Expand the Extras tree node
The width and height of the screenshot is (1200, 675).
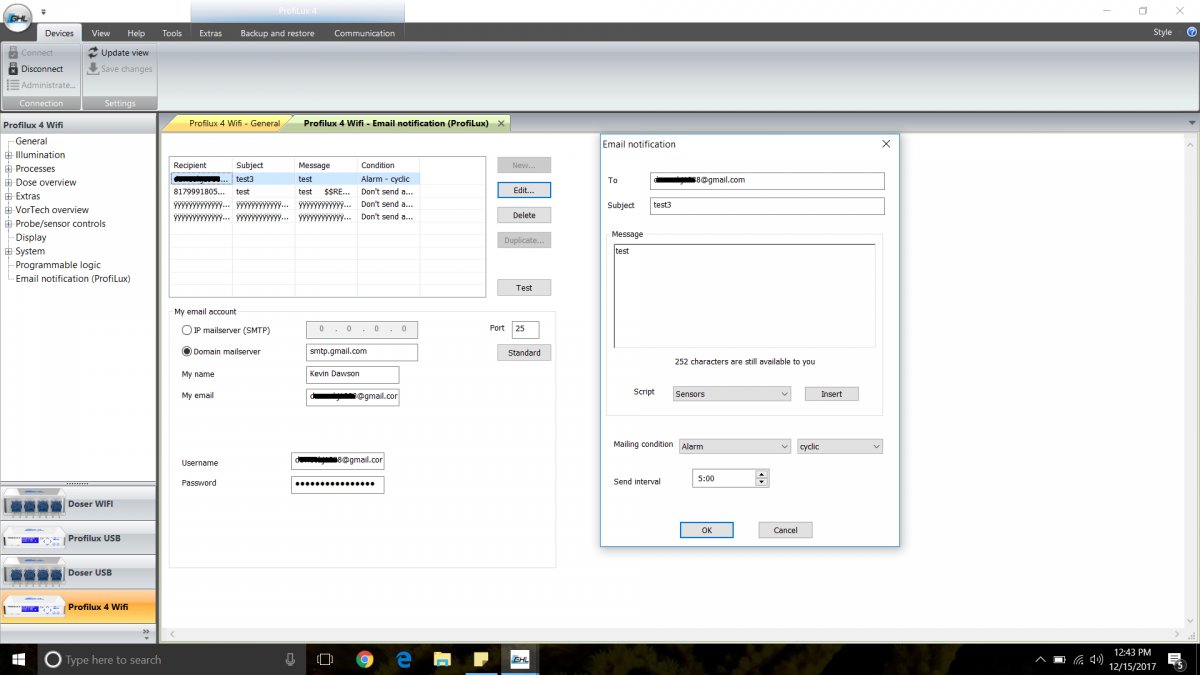[x=9, y=196]
